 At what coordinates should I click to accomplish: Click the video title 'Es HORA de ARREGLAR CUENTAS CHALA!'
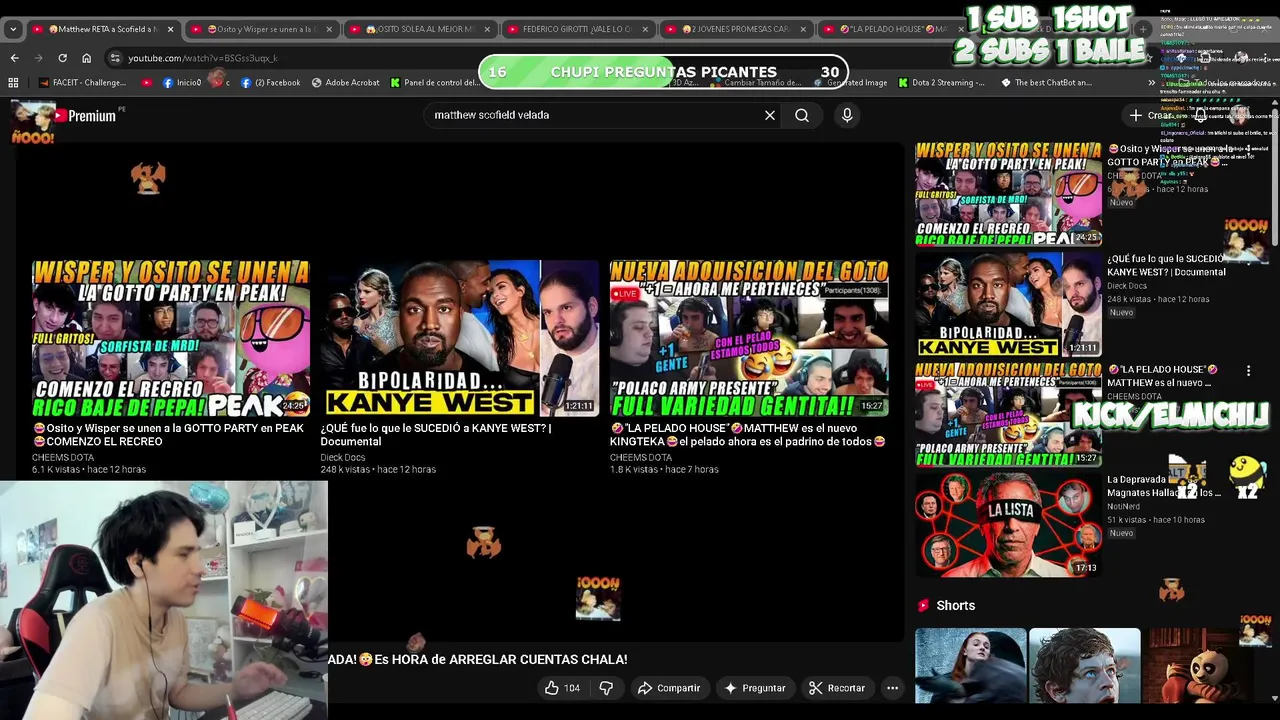(478, 660)
